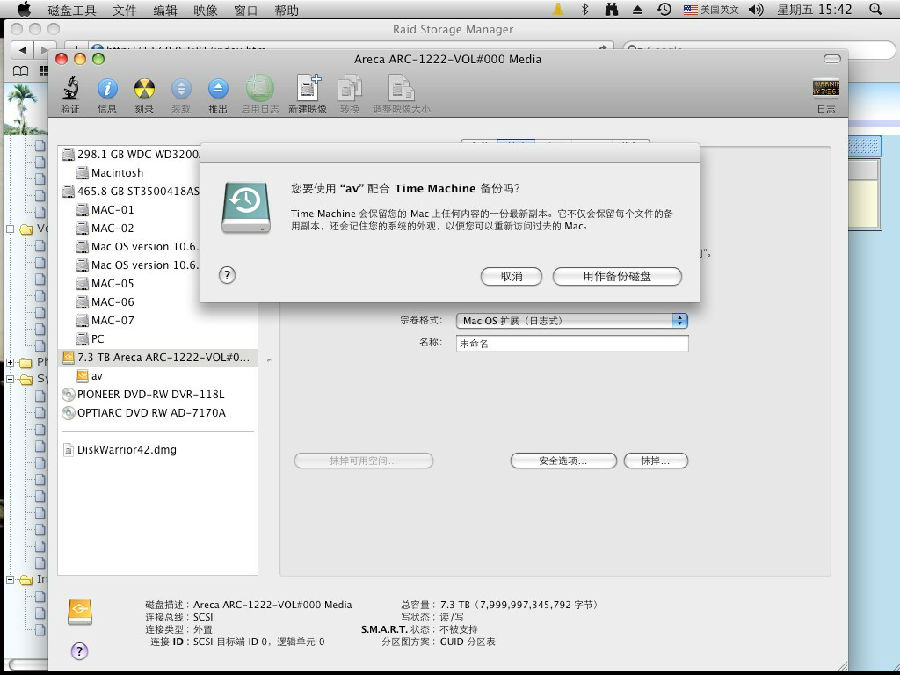Open the 编辑 menu

(x=165, y=10)
